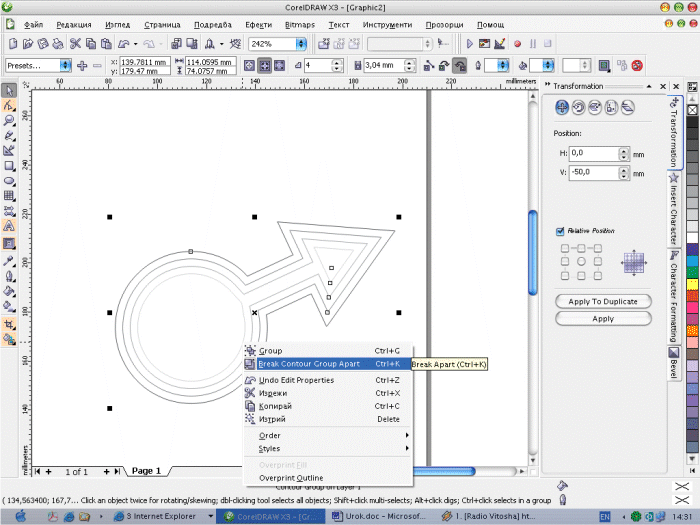Image resolution: width=700 pixels, height=525 pixels.
Task: Switch to the Insert Character docker tab
Action: click(673, 208)
